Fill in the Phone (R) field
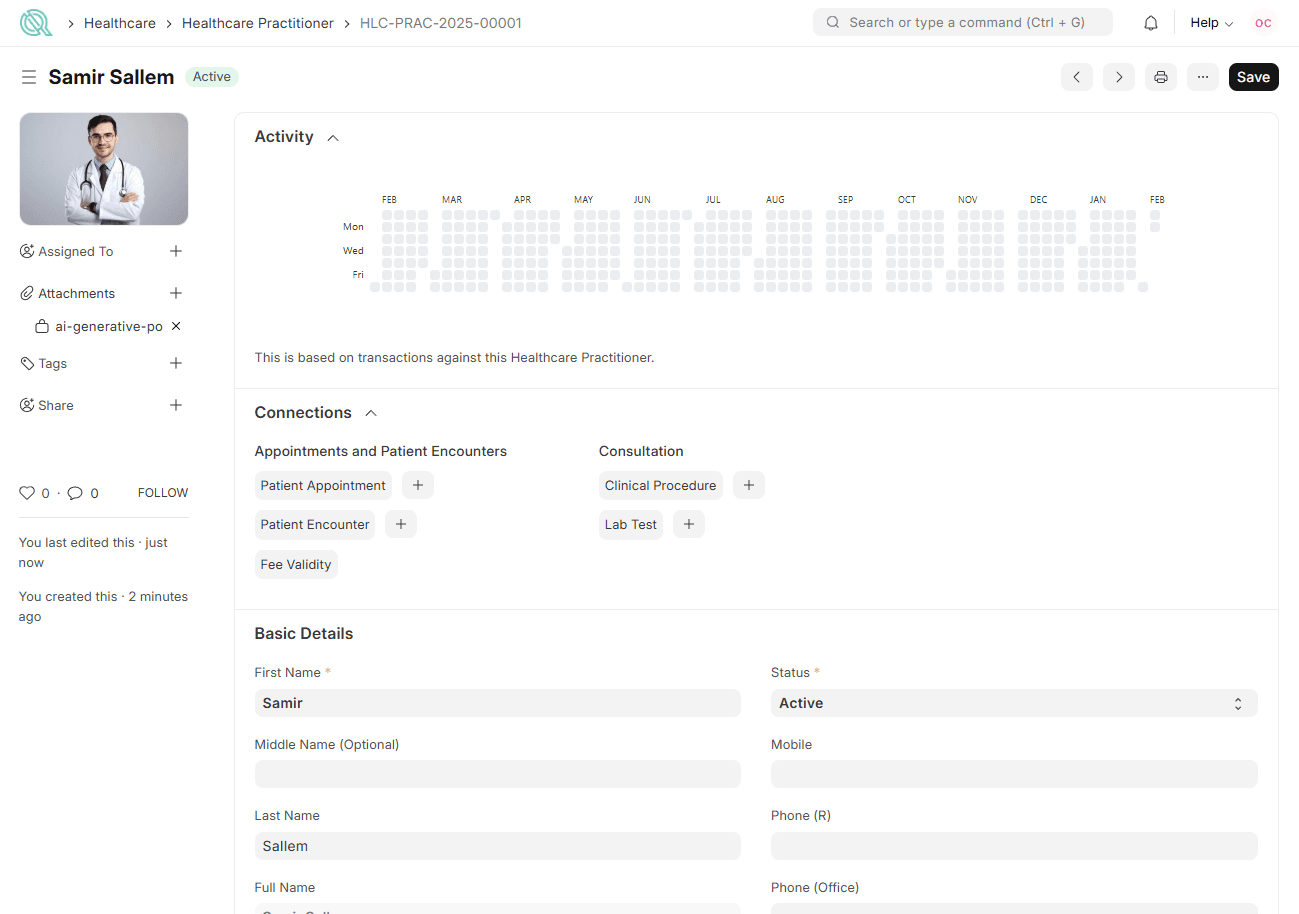The width and height of the screenshot is (1299, 914). click(1014, 846)
